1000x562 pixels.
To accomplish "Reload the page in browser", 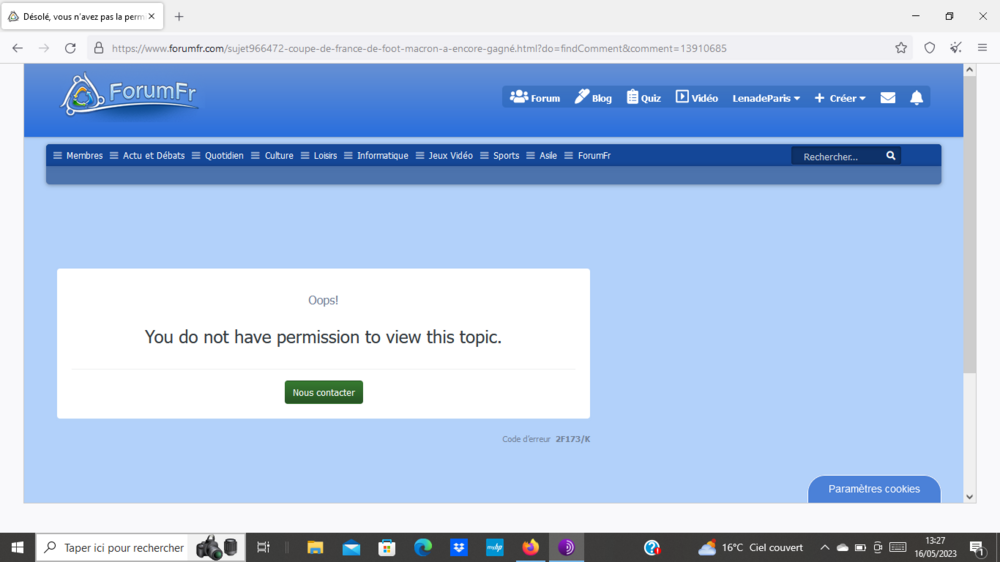I will click(x=70, y=48).
